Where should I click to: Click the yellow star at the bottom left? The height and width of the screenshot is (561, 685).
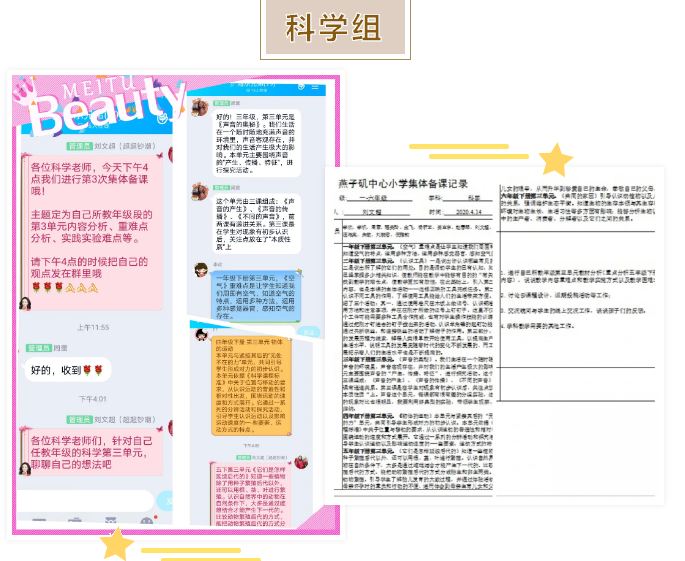point(117,543)
